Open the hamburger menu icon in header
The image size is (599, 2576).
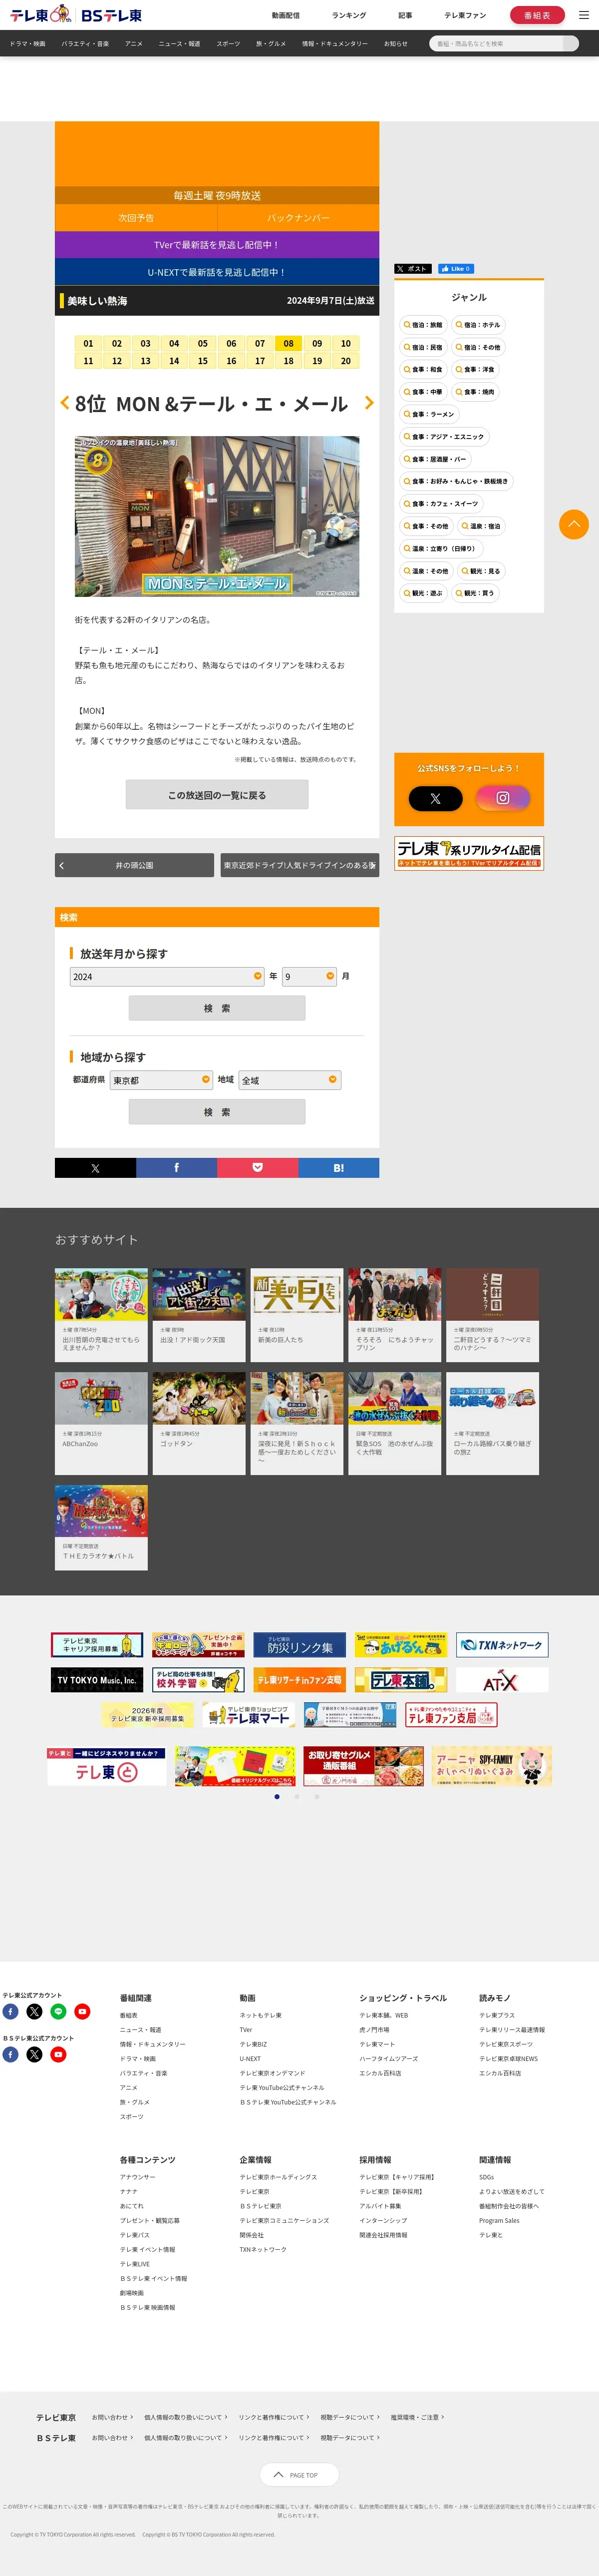point(584,15)
